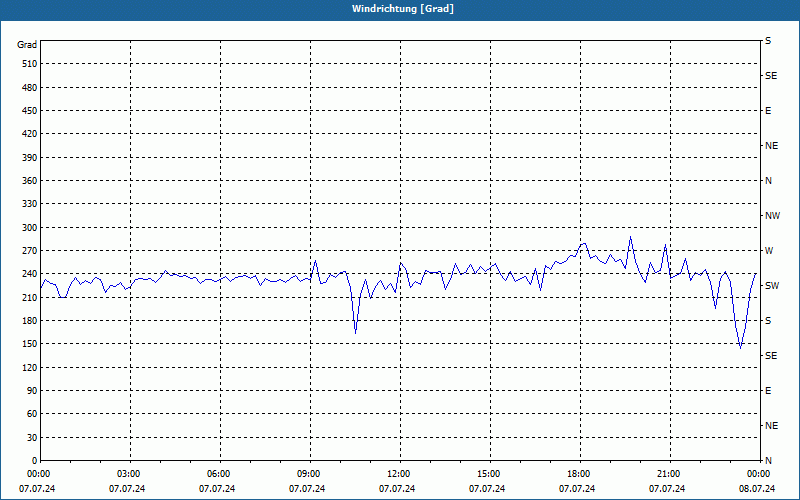Click the highest peak of the blue line near 290
The width and height of the screenshot is (800, 500).
631,237
